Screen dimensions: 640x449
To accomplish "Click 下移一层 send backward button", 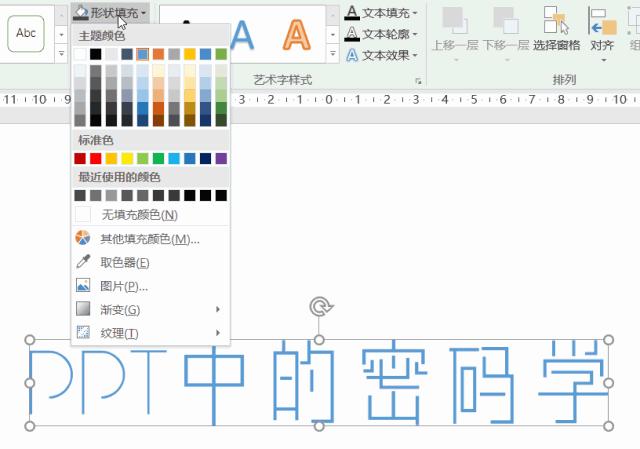I will [506, 34].
